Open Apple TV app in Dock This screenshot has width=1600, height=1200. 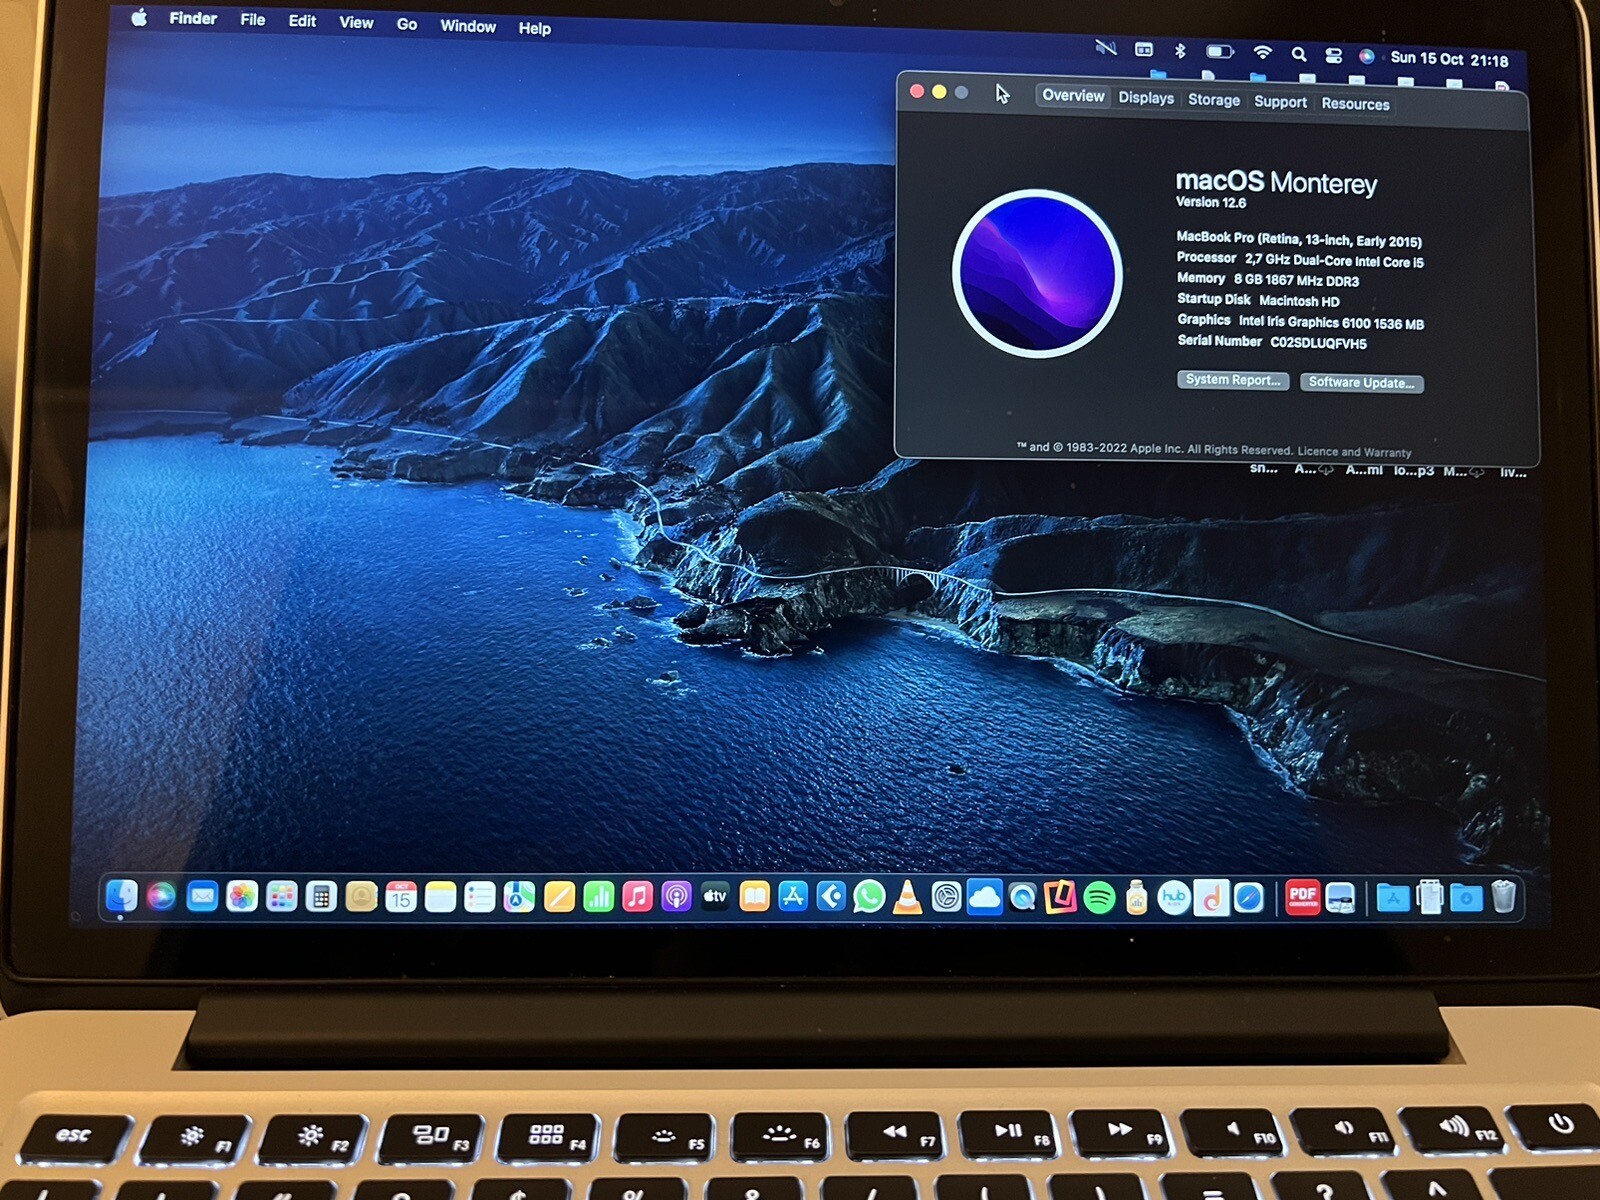click(x=715, y=897)
